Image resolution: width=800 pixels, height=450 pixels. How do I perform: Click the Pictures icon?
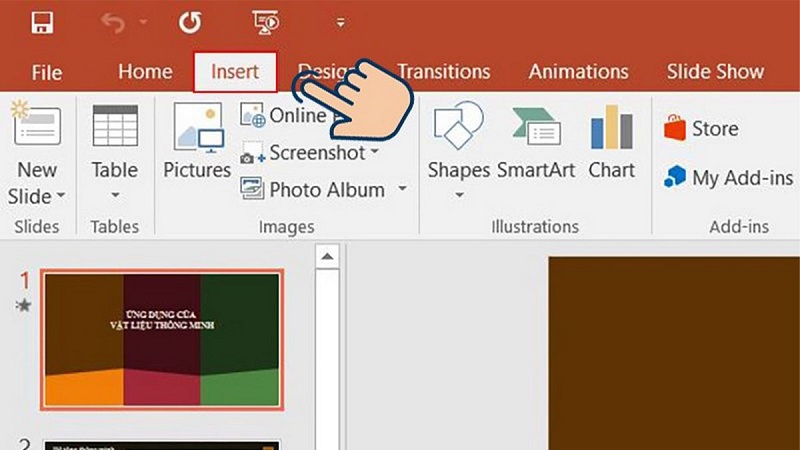[198, 128]
